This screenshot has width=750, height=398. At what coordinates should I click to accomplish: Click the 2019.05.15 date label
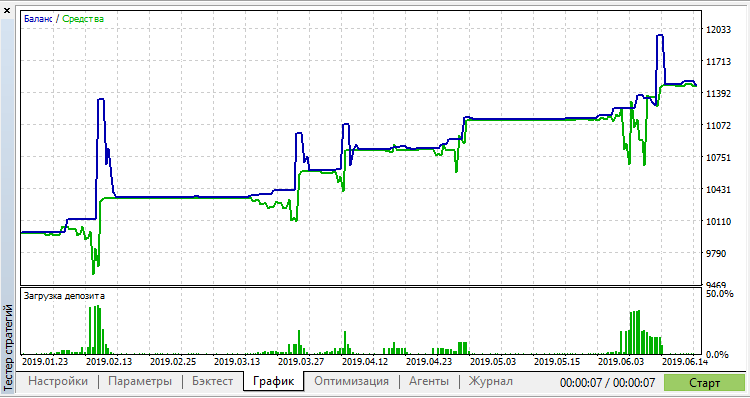pyautogui.click(x=557, y=361)
